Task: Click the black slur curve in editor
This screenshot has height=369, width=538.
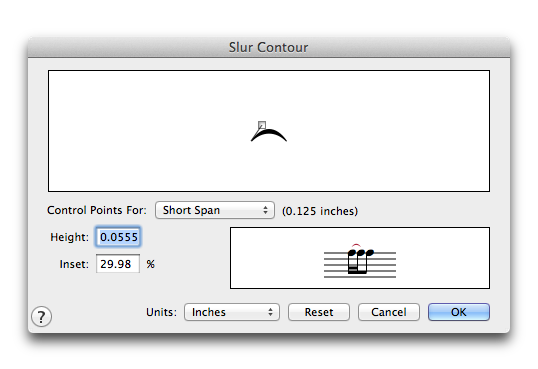Action: pyautogui.click(x=269, y=135)
